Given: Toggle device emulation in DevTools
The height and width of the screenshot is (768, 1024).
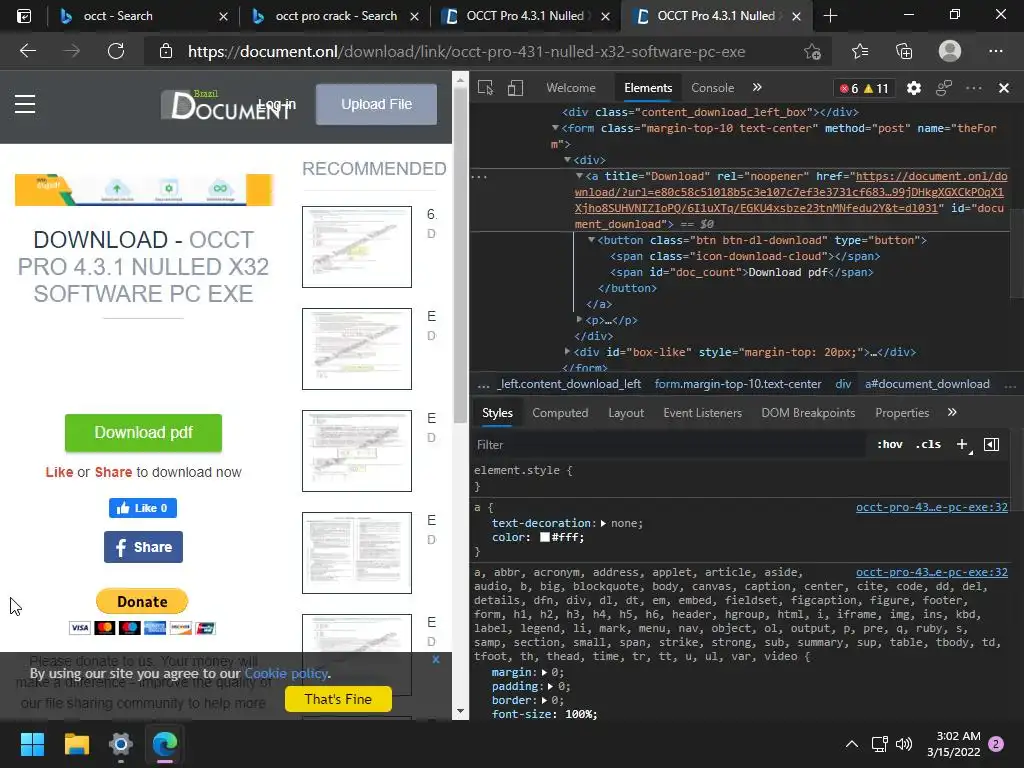Looking at the screenshot, I should [x=515, y=88].
